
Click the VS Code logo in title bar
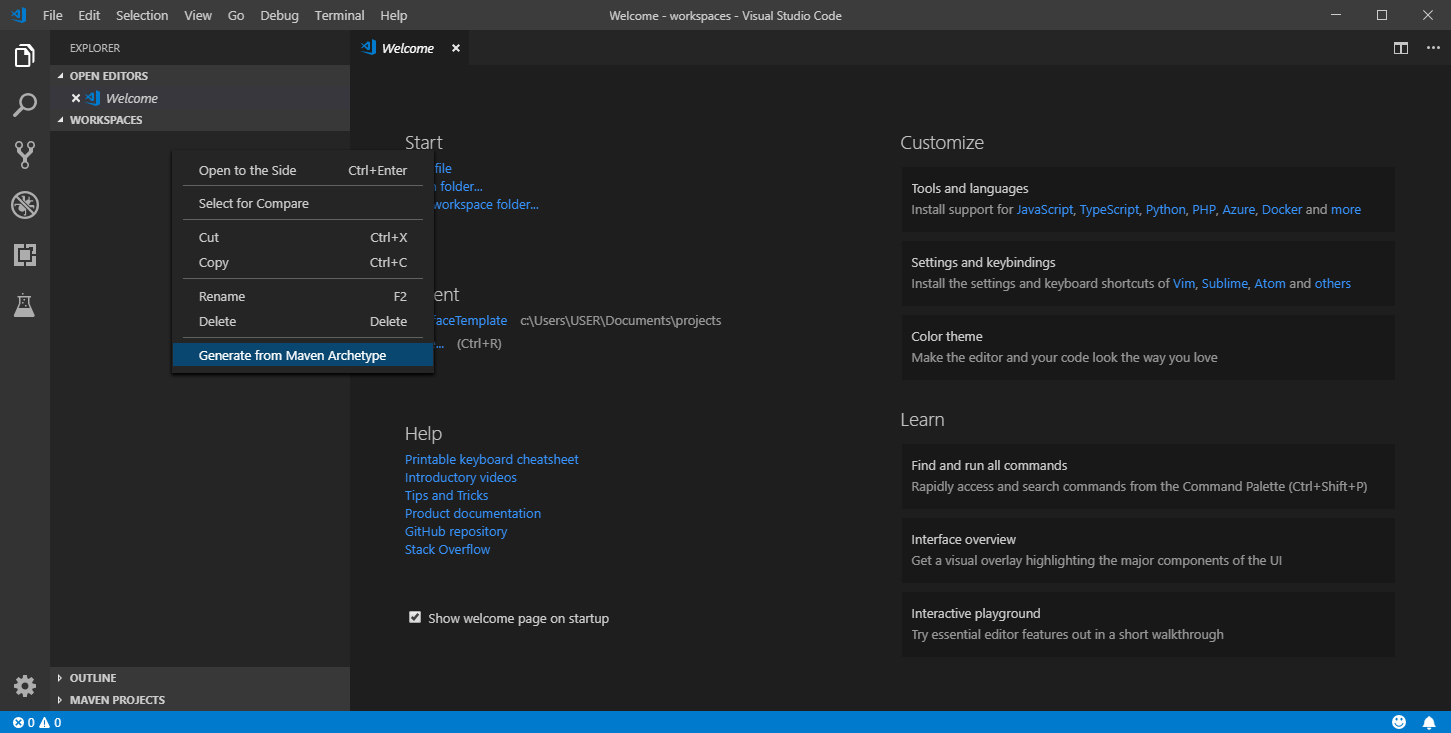[x=18, y=15]
